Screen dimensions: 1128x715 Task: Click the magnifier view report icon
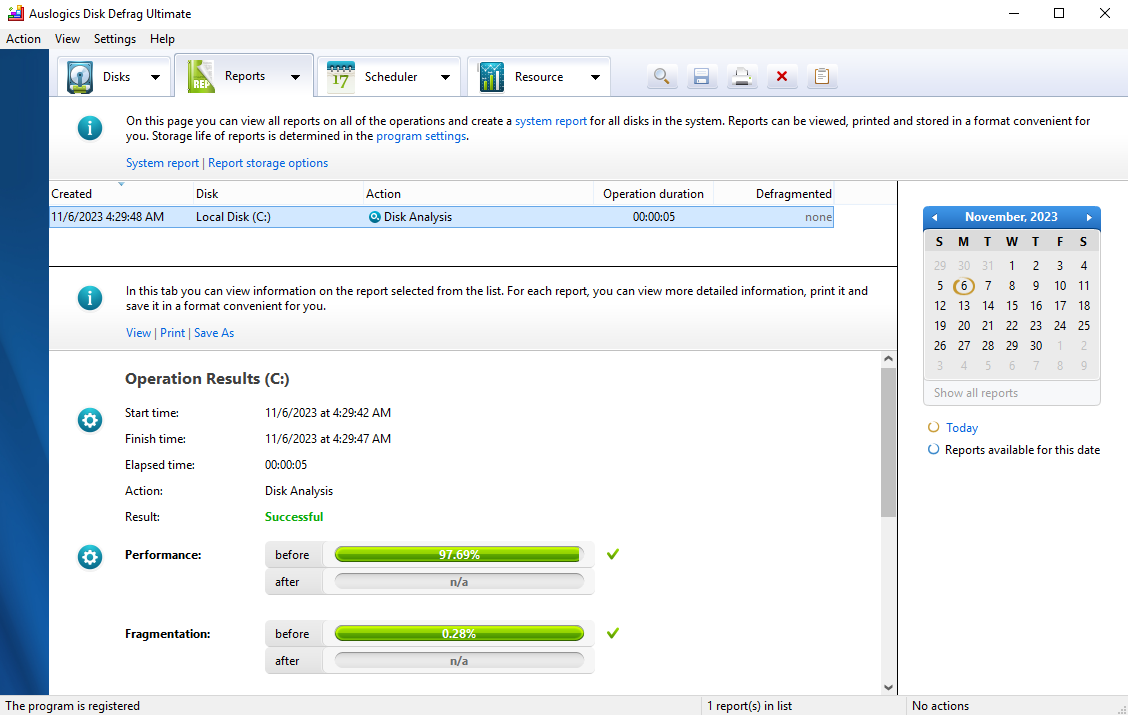coord(662,76)
